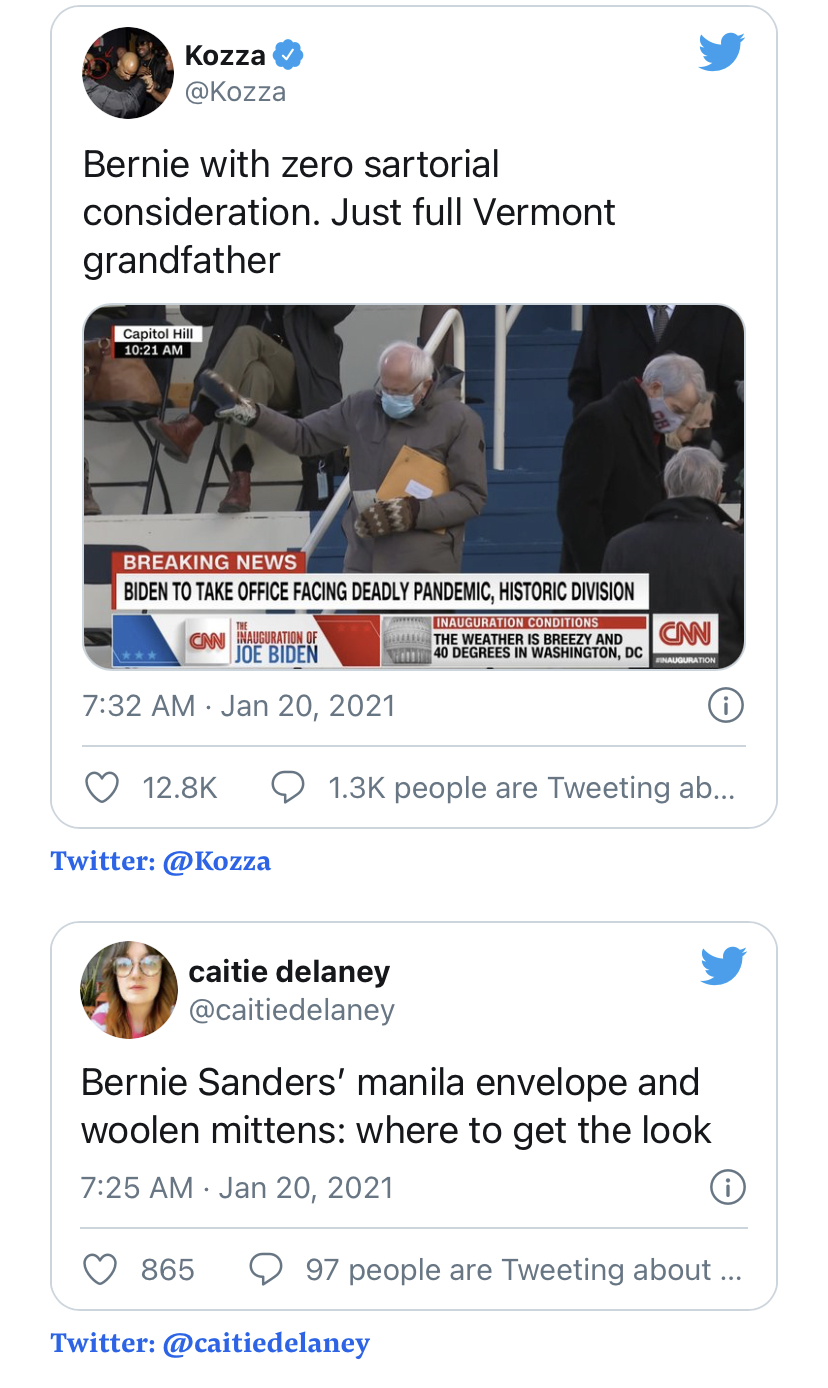Open the info icon on Kozza's tweet
828x1388 pixels.
725,706
